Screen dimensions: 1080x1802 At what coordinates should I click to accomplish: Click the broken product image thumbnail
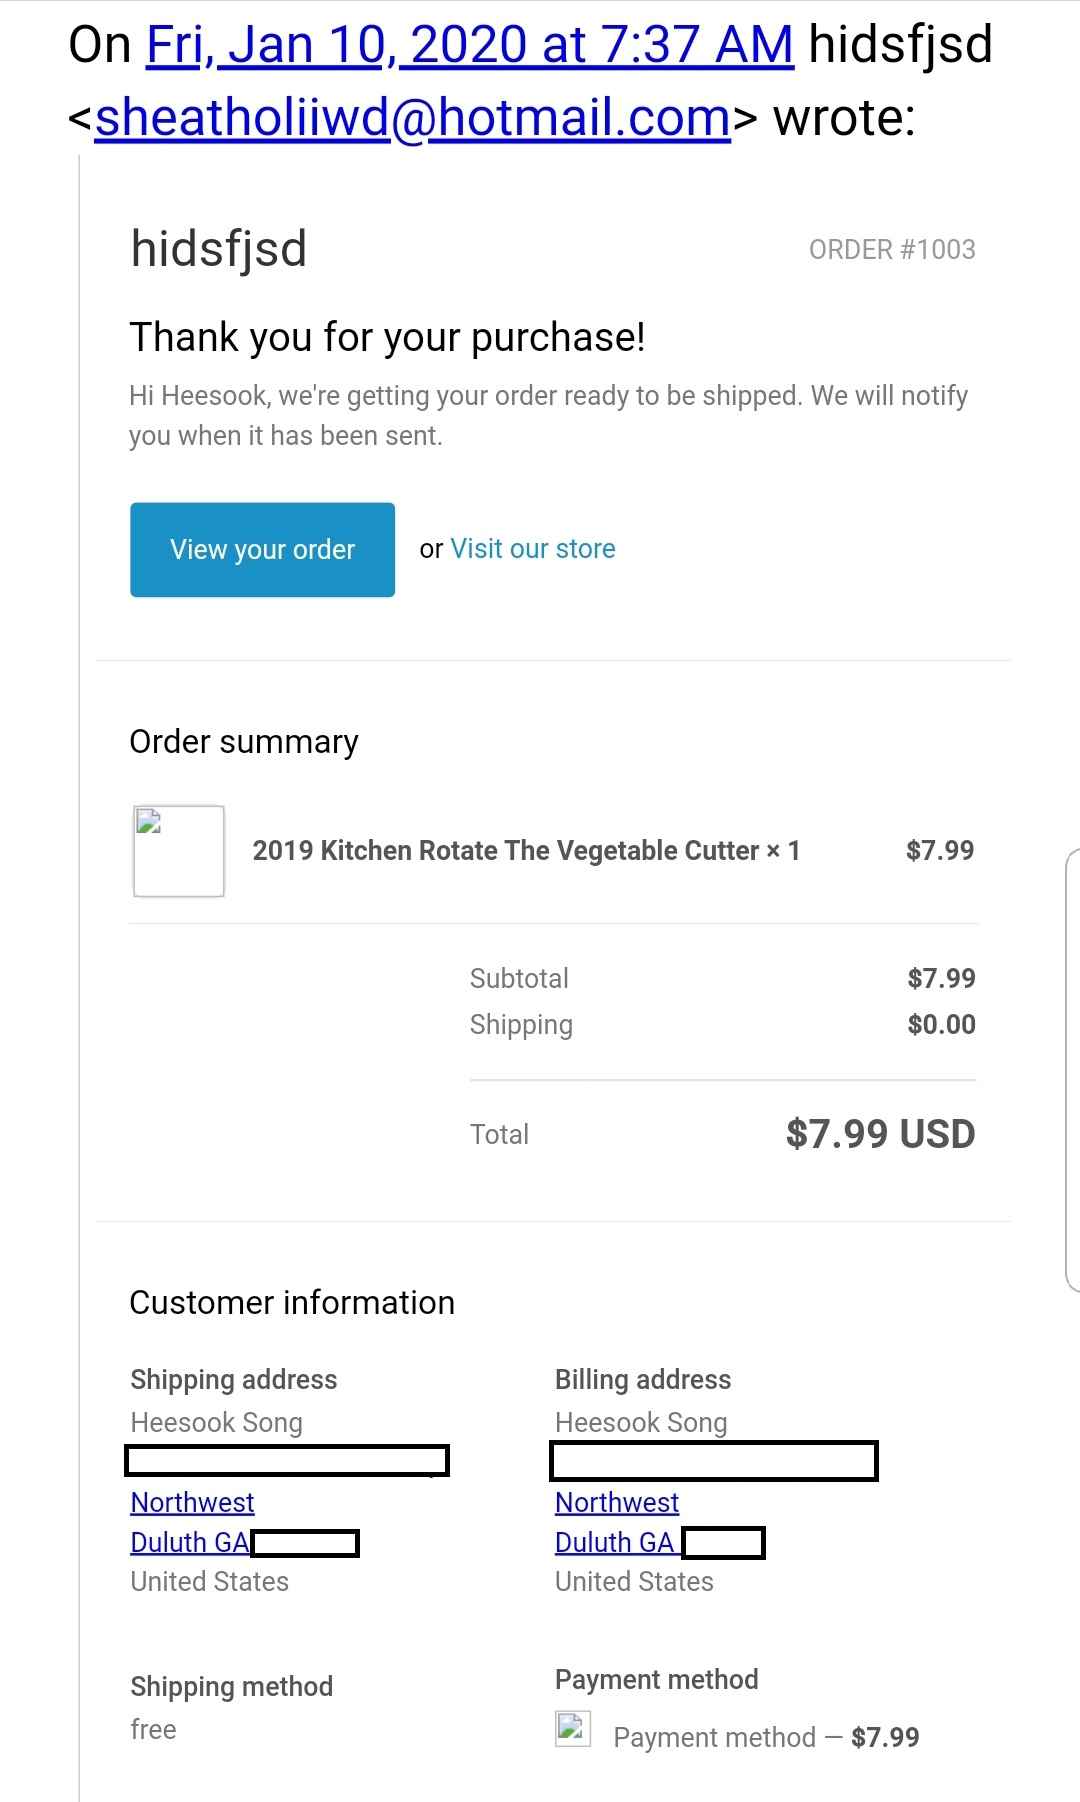179,851
